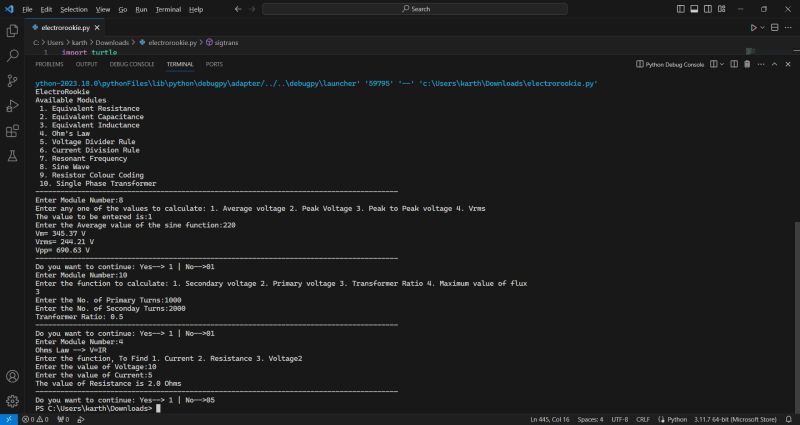
Task: Open the File menu
Action: (x=27, y=9)
